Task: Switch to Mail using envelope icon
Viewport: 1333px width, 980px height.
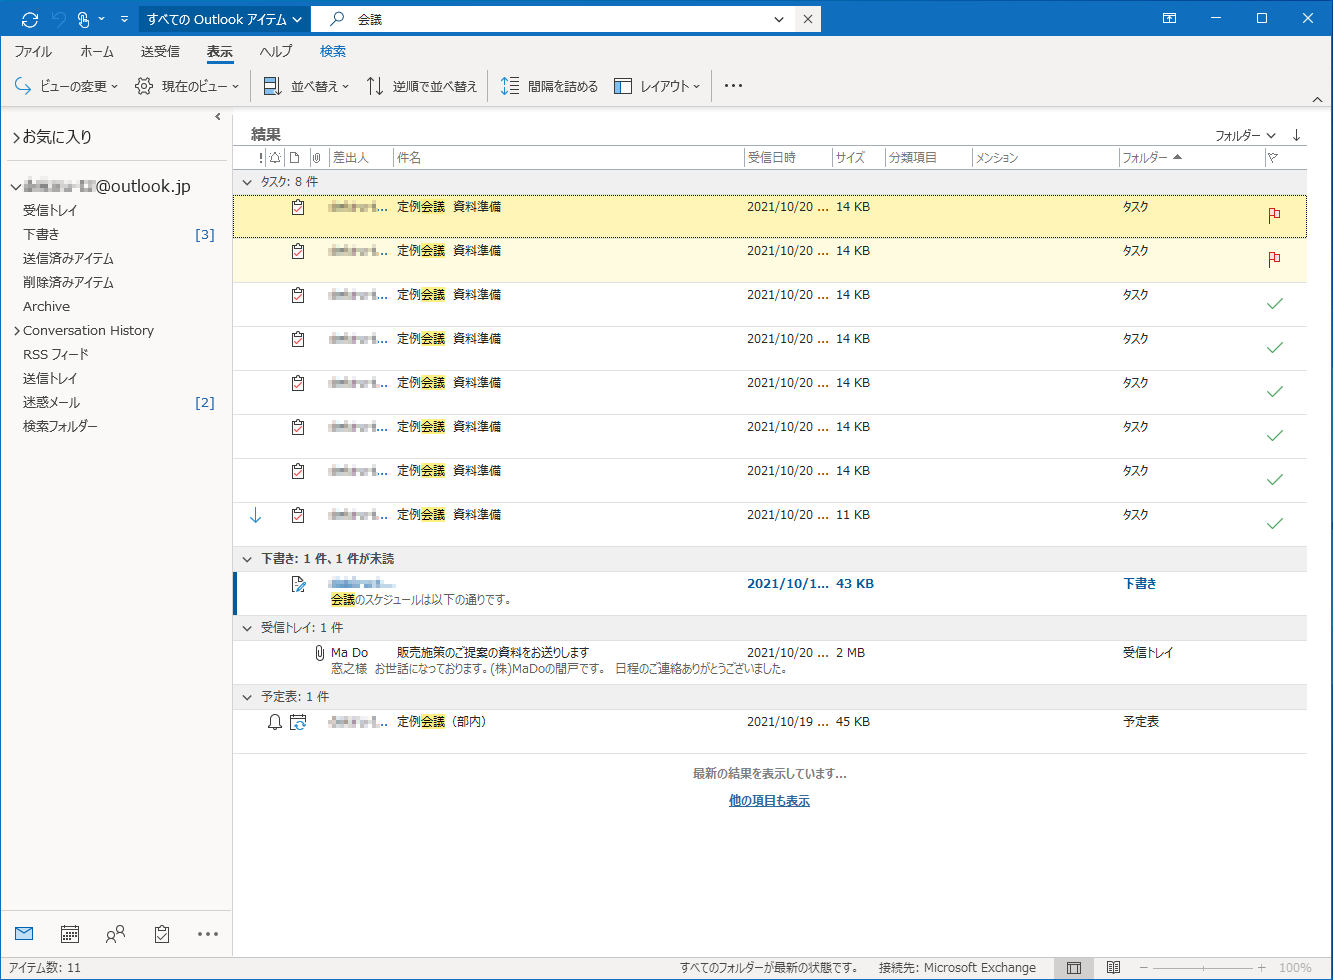Action: tap(24, 934)
